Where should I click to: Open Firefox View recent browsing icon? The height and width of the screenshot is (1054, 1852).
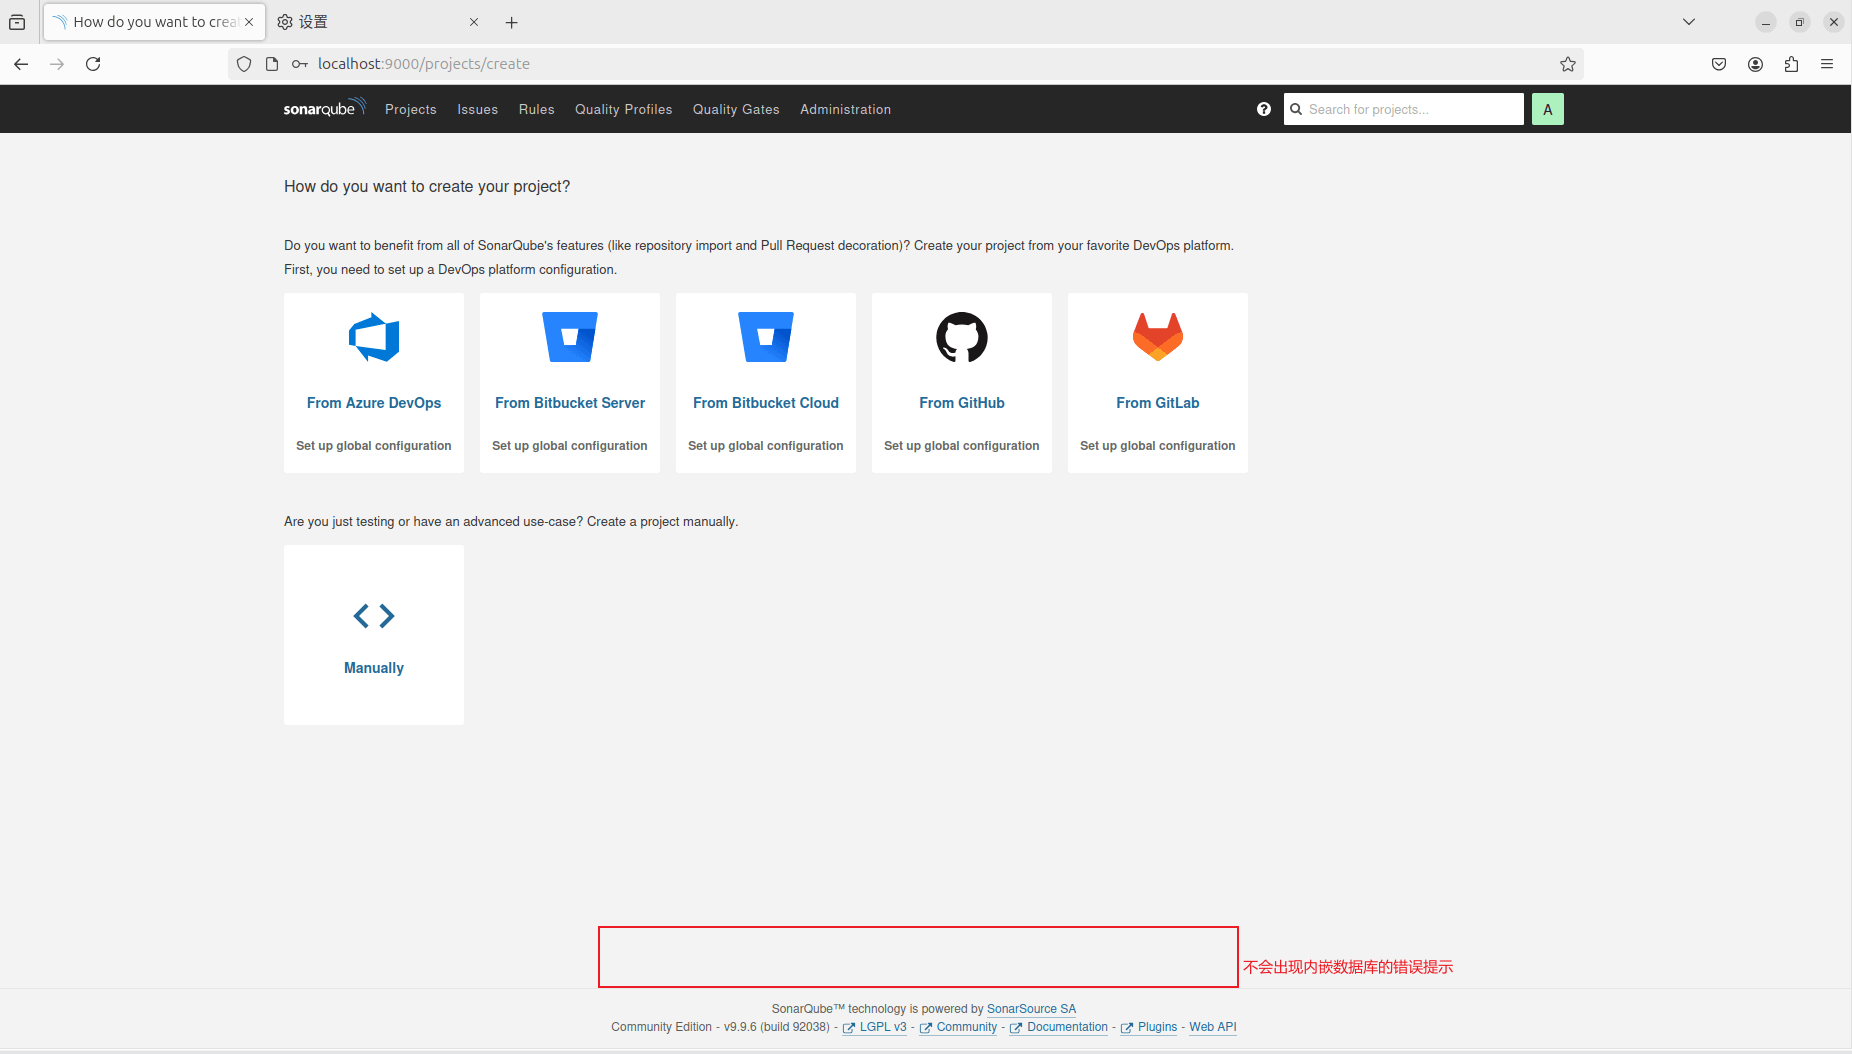pyautogui.click(x=17, y=22)
